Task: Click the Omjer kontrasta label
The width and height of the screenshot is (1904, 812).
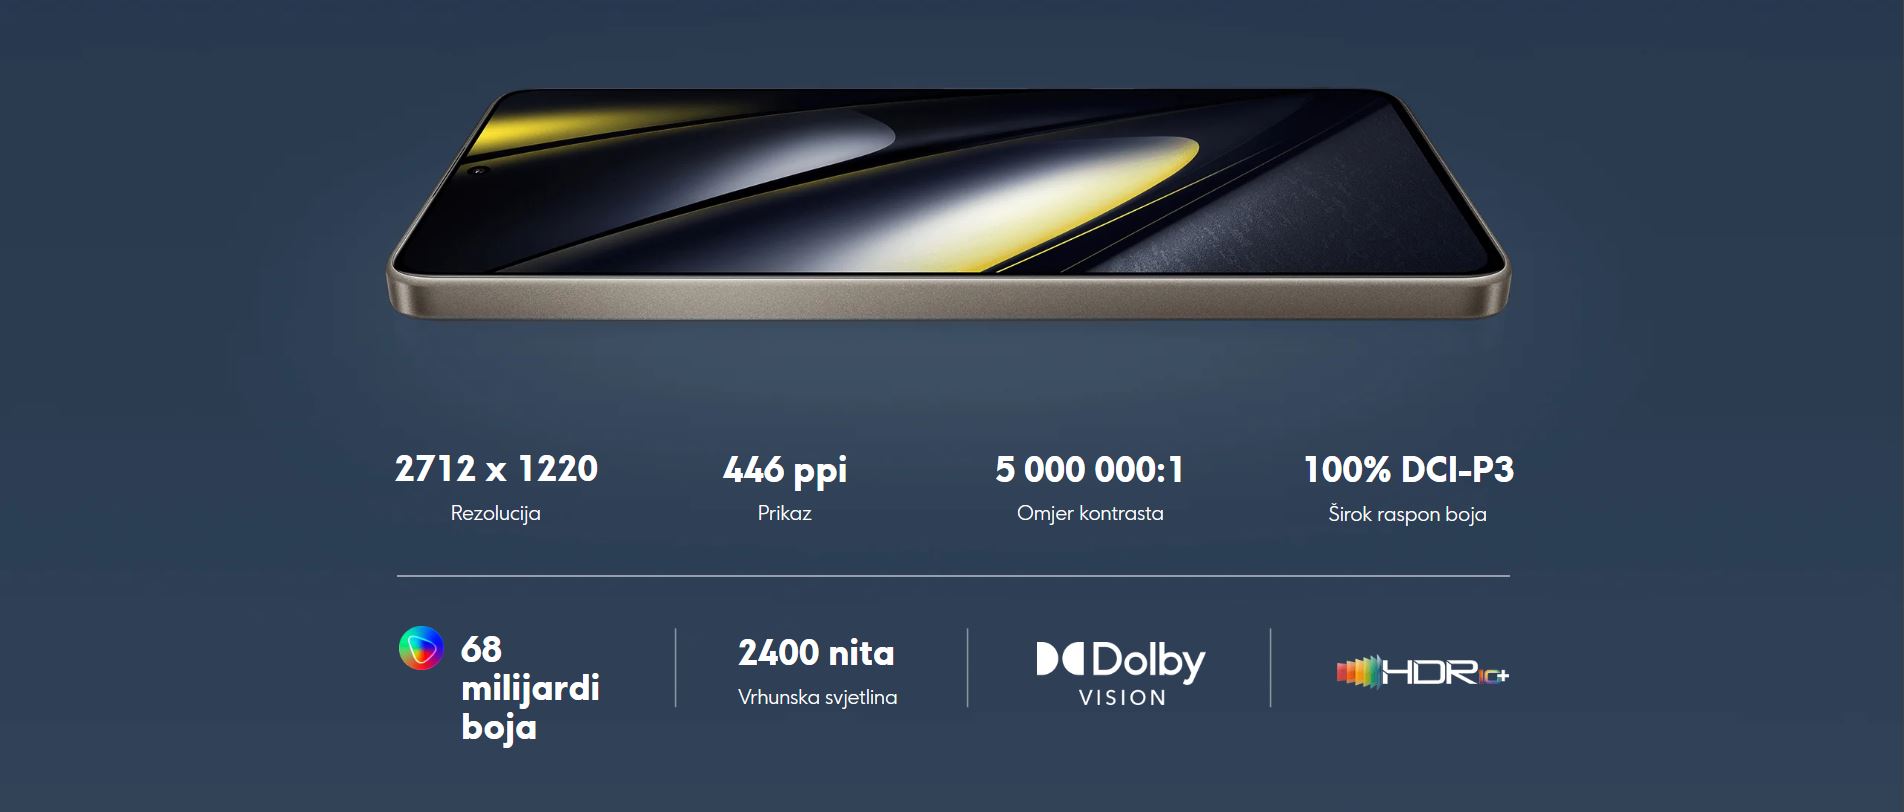Action: [x=1090, y=513]
